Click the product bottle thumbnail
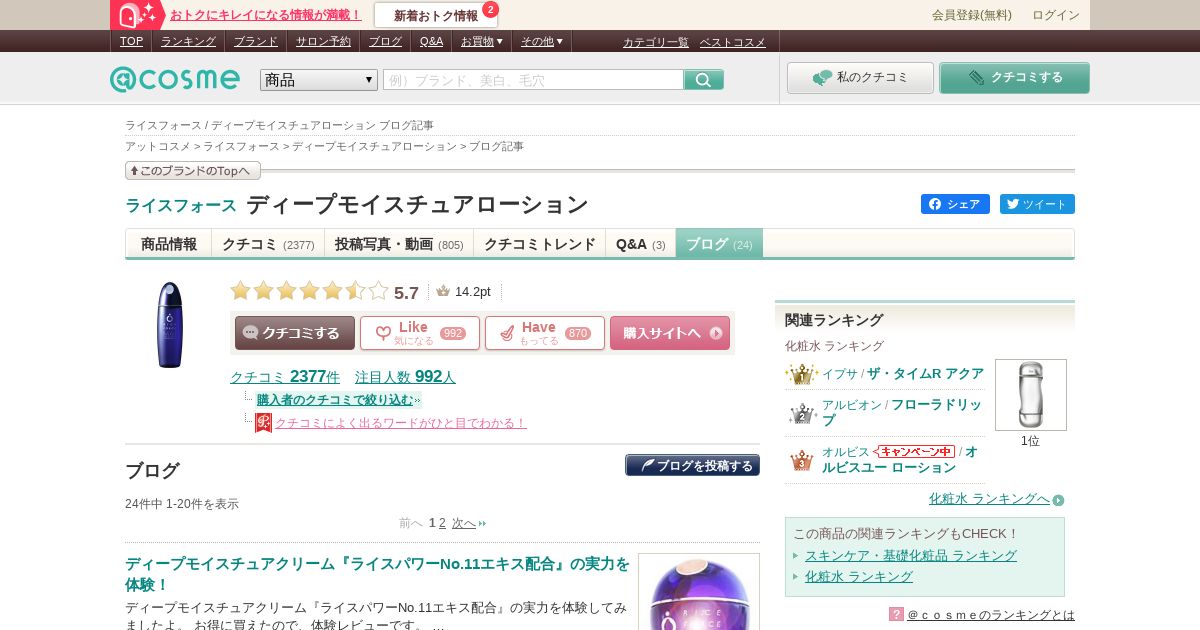Screen dimensions: 1200x630 point(170,325)
